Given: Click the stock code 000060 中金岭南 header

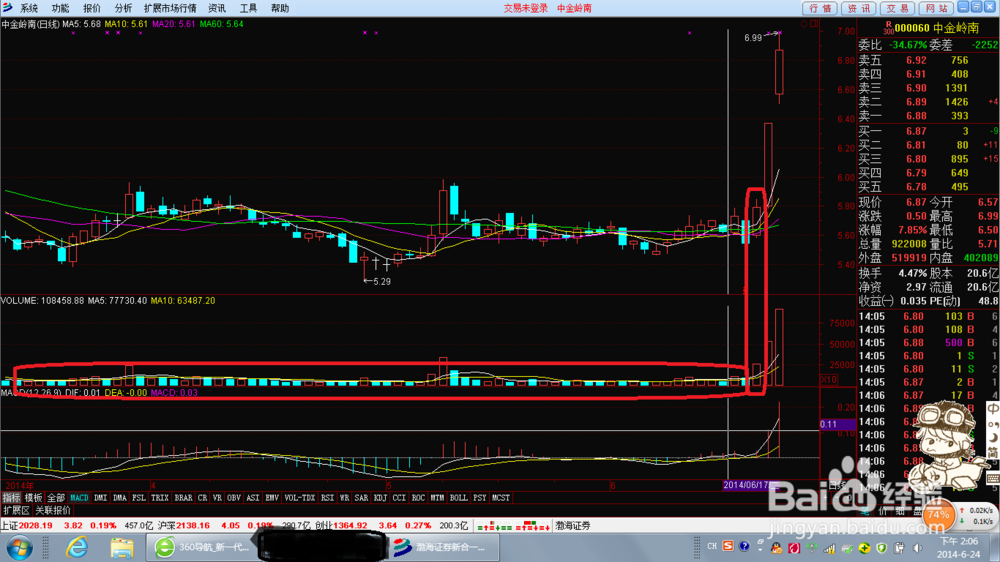Looking at the screenshot, I should 936,28.
